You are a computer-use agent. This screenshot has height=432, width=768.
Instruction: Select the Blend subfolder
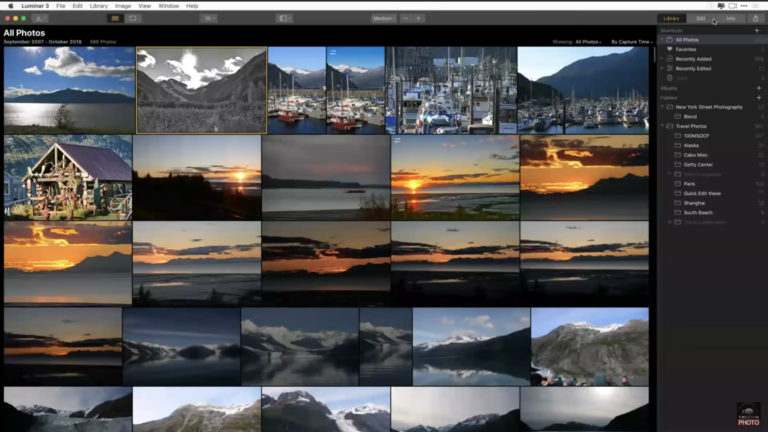[x=712, y=117]
